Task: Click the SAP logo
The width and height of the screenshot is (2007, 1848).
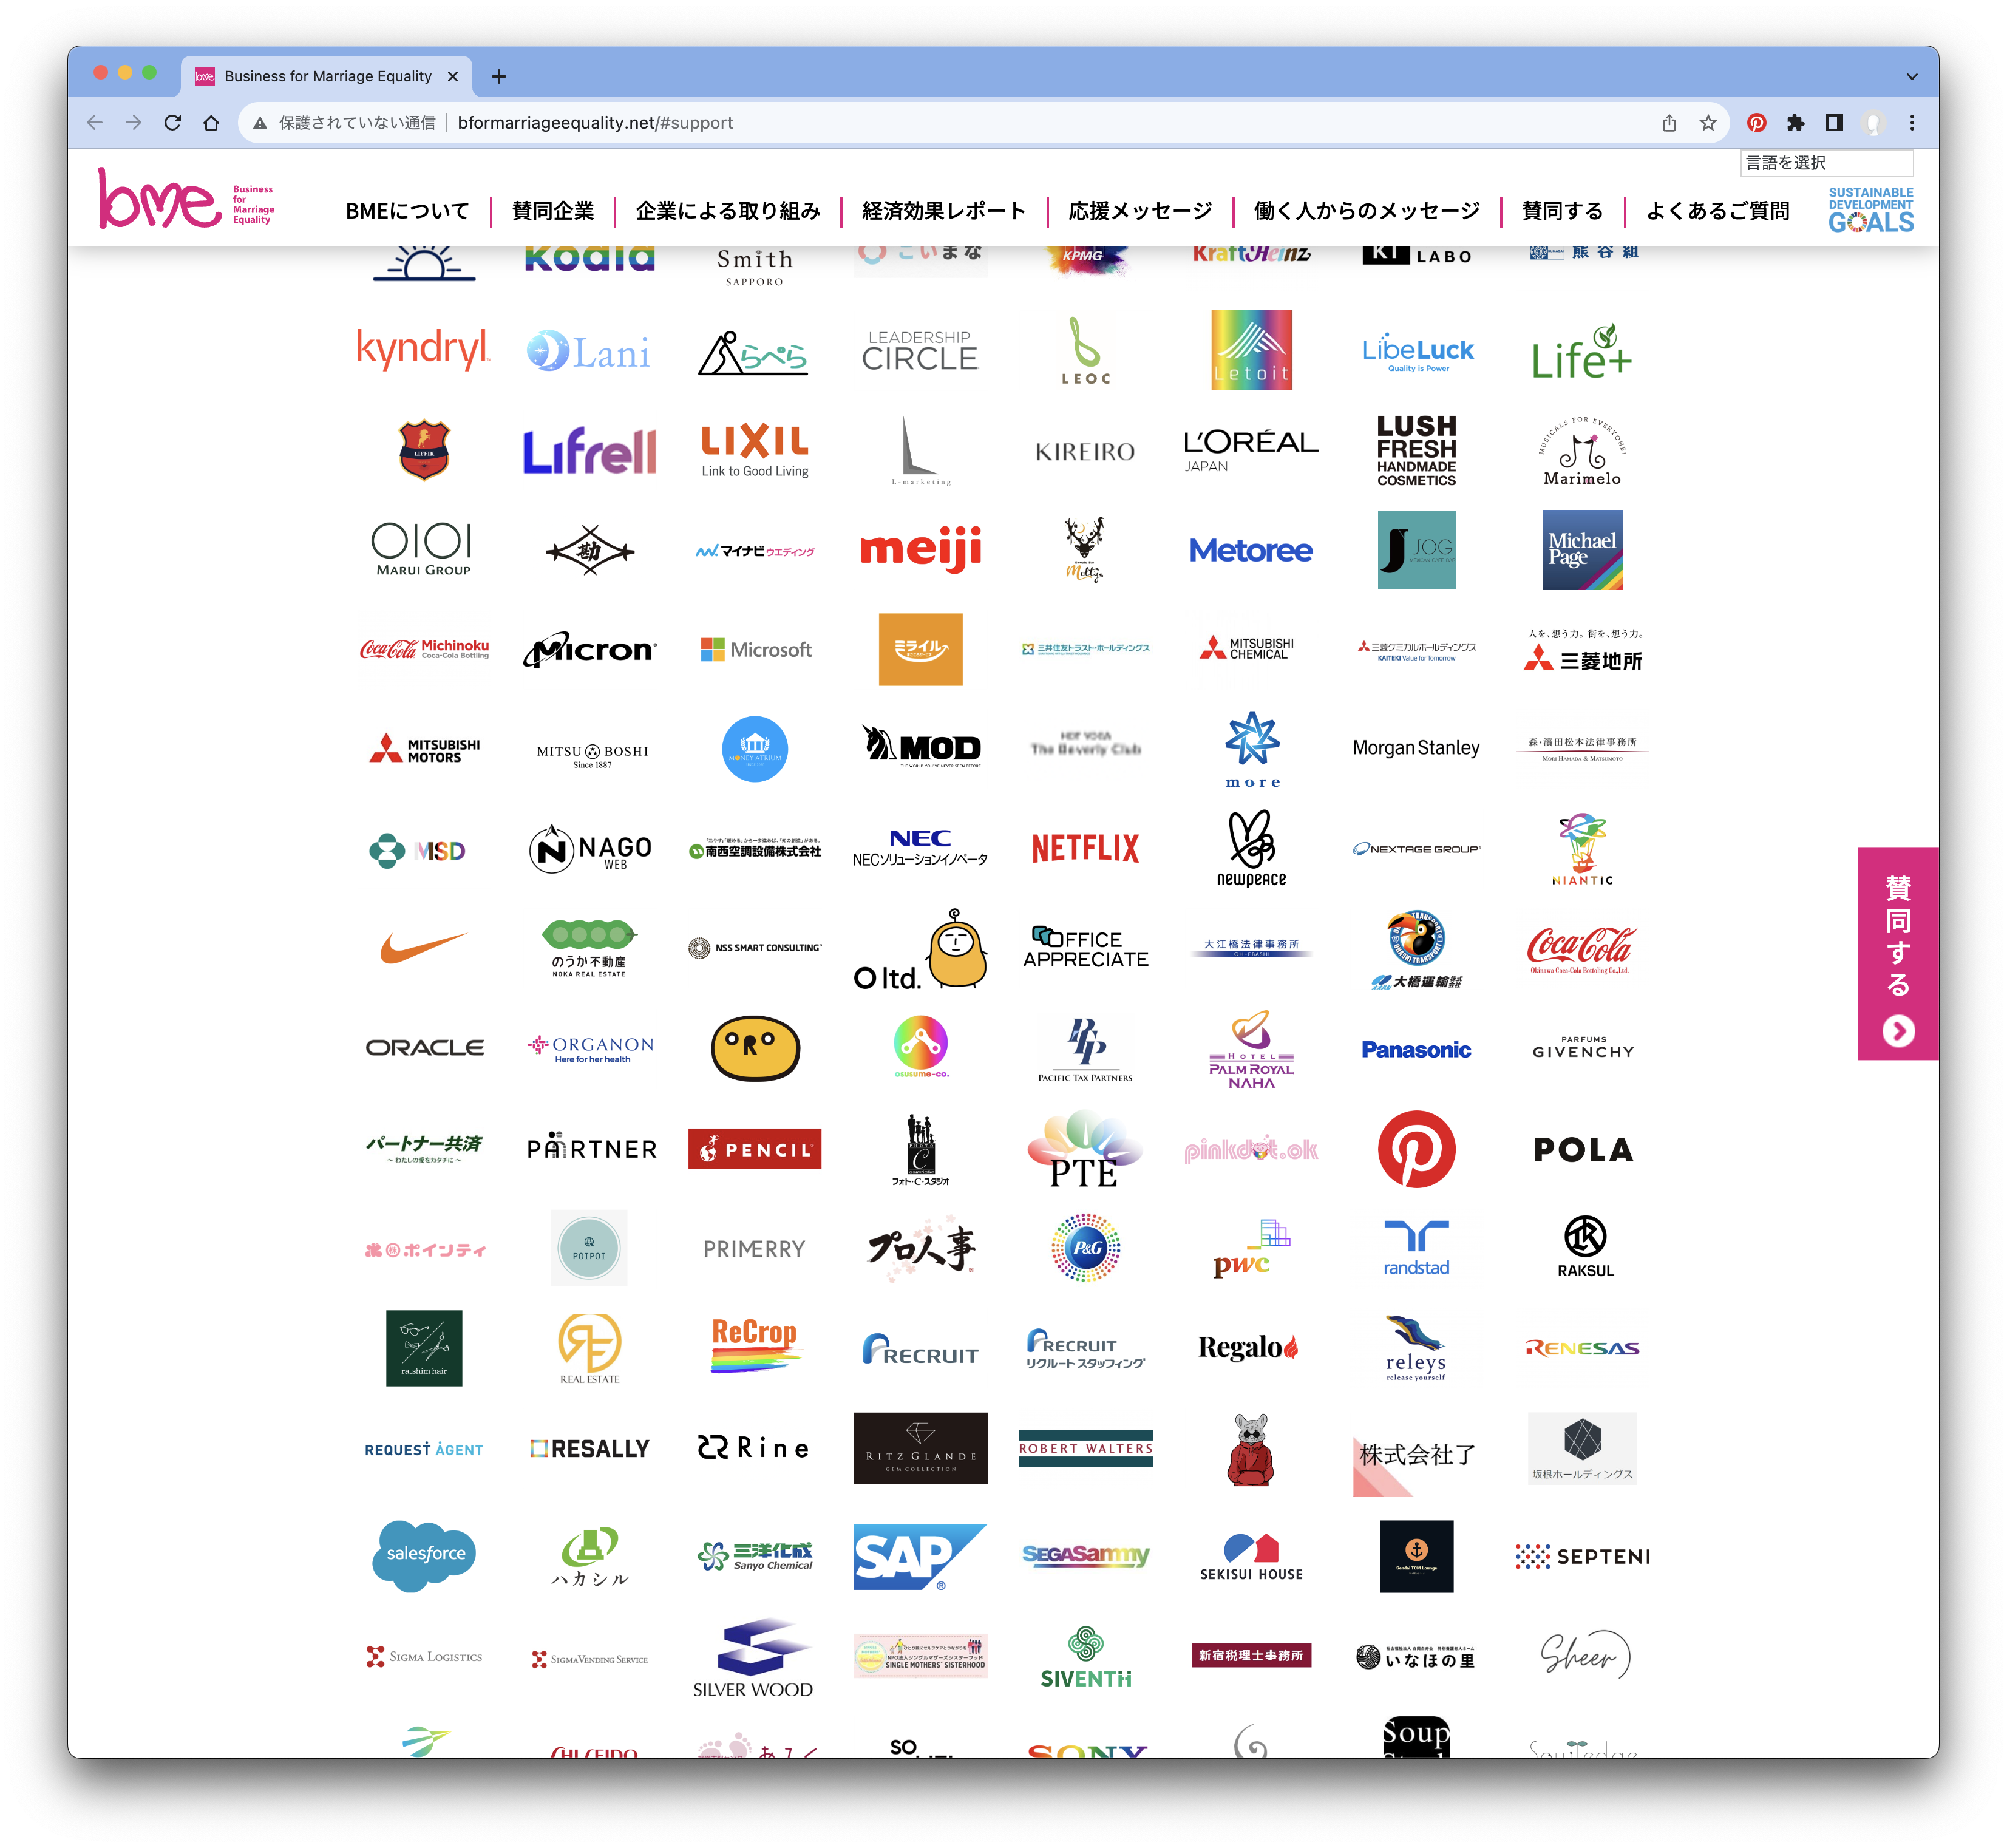Action: [920, 1557]
